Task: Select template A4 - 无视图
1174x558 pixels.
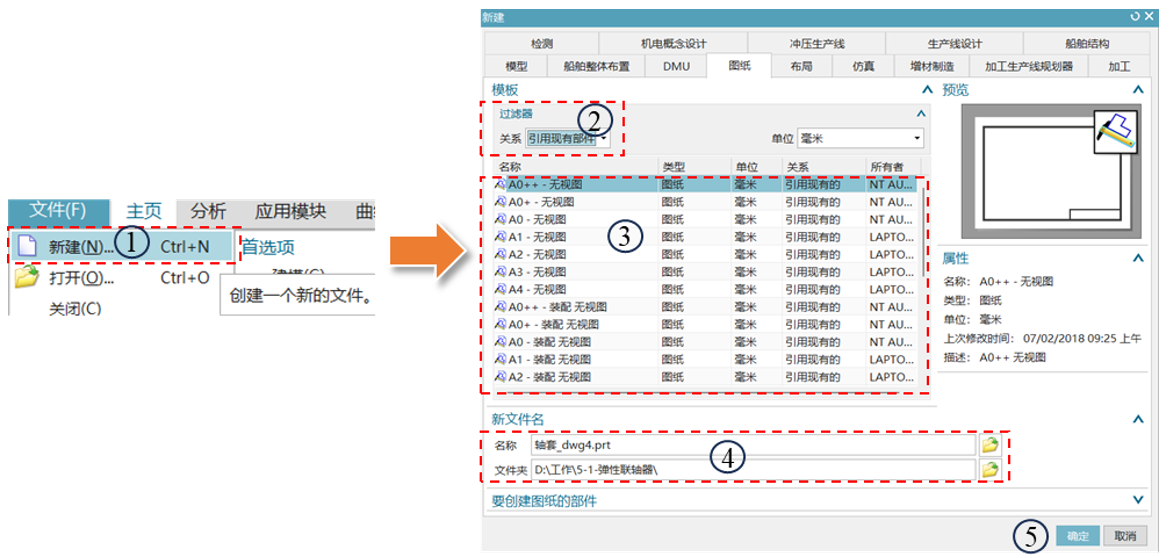Action: (705, 289)
